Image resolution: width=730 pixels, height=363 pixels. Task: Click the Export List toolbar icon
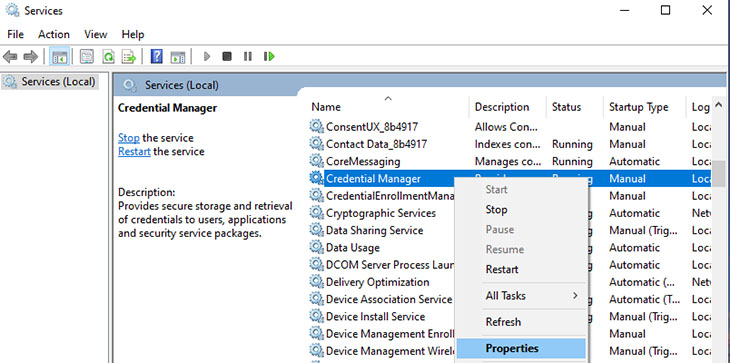(x=128, y=57)
